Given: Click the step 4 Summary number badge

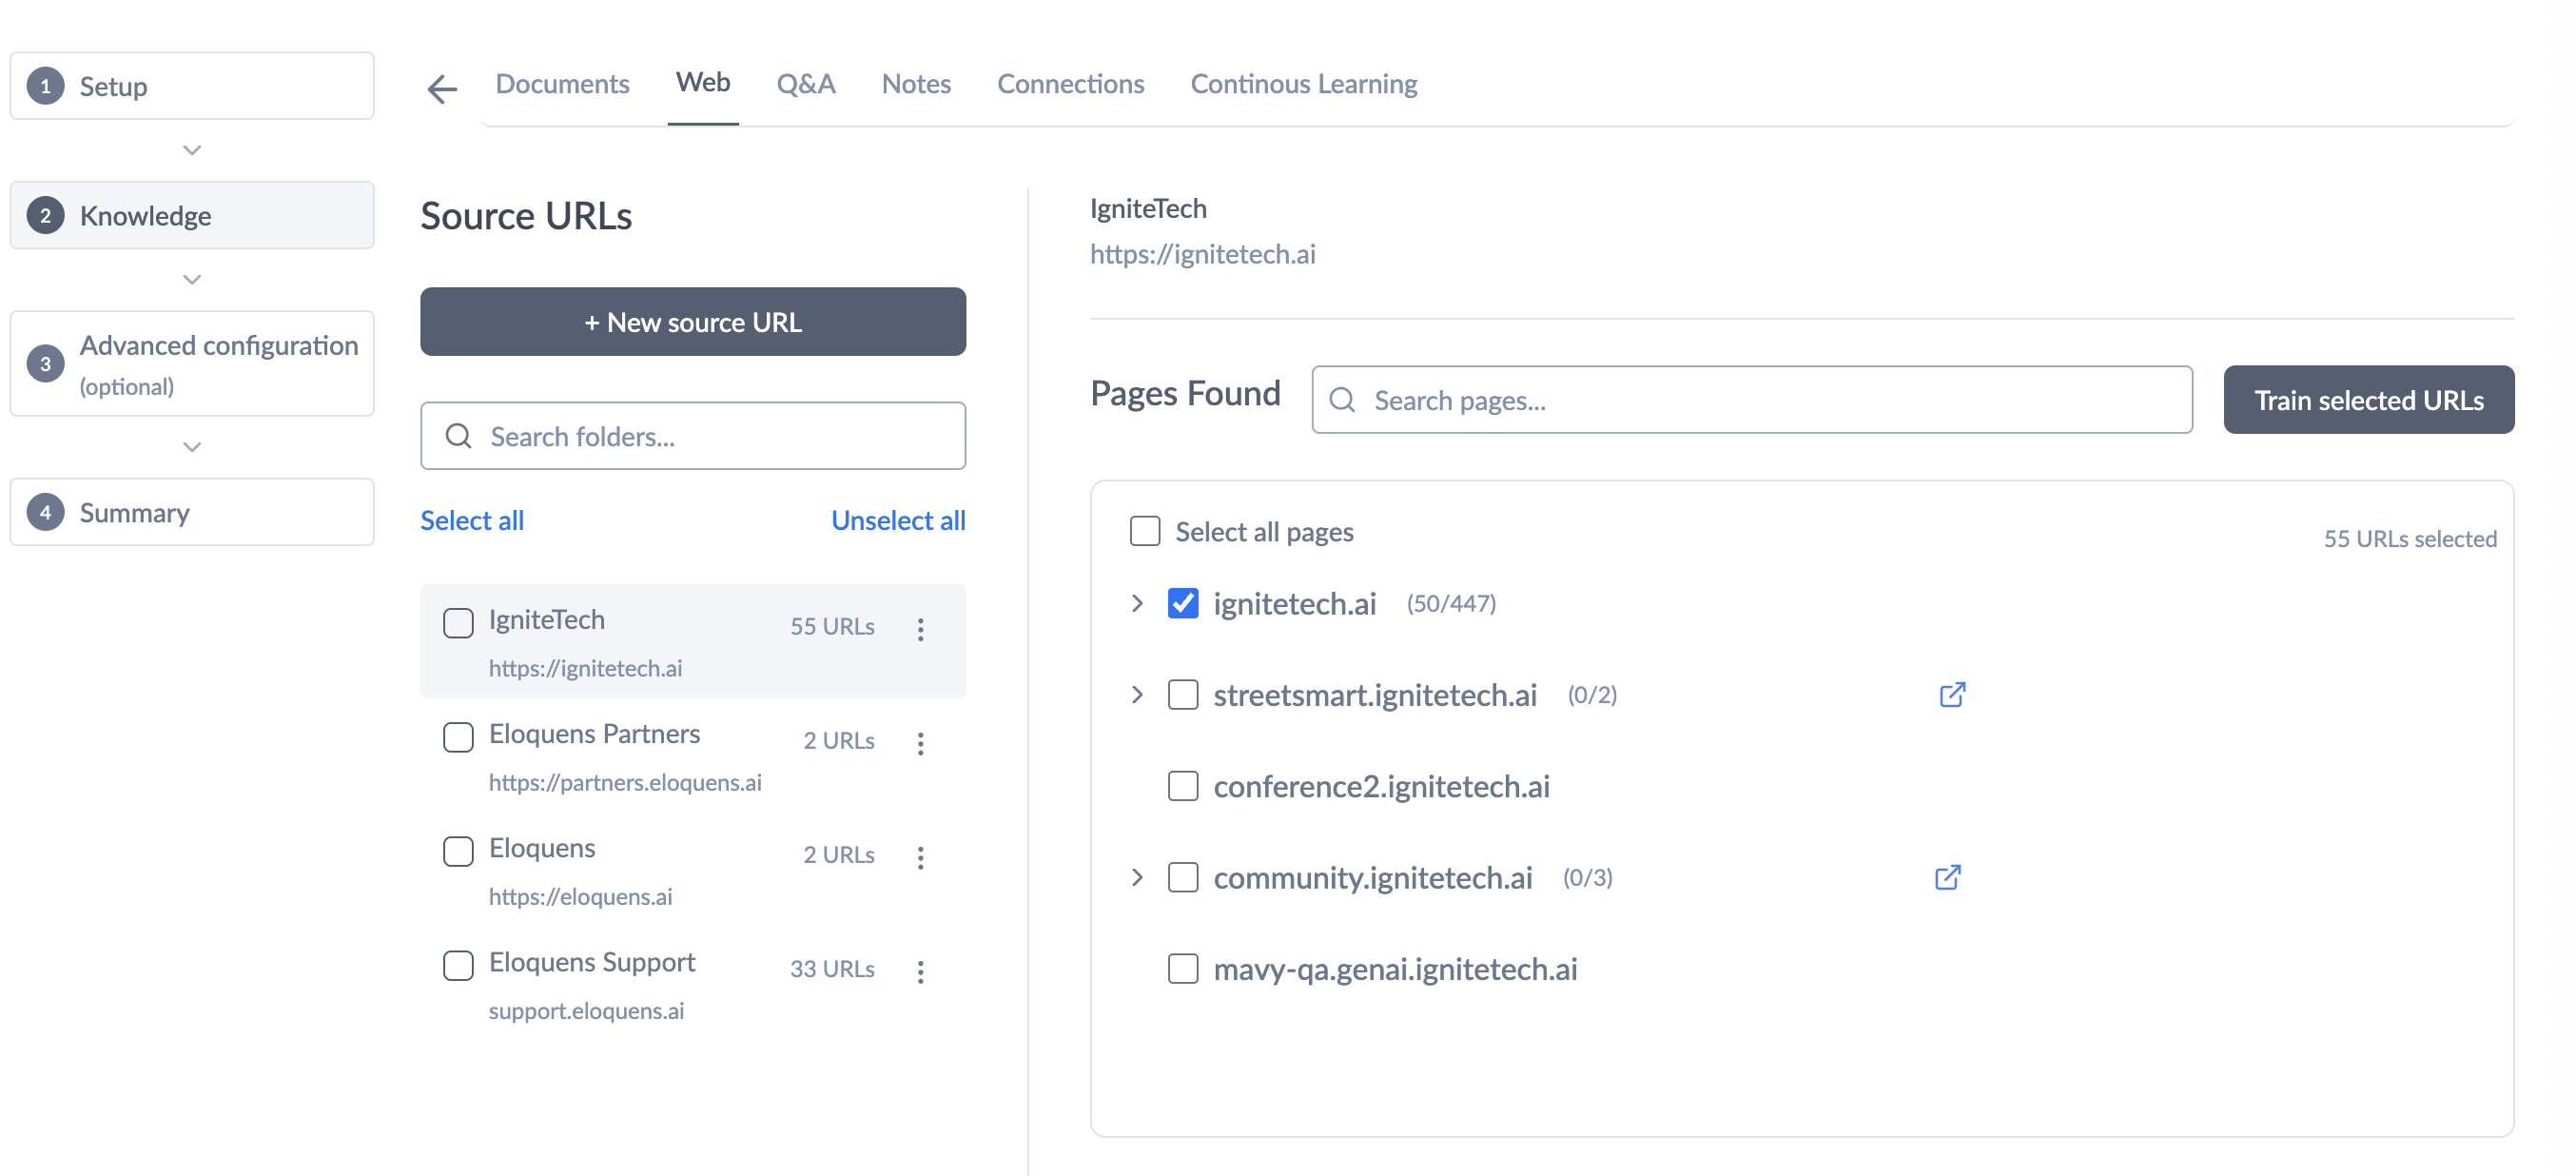Looking at the screenshot, I should (45, 512).
